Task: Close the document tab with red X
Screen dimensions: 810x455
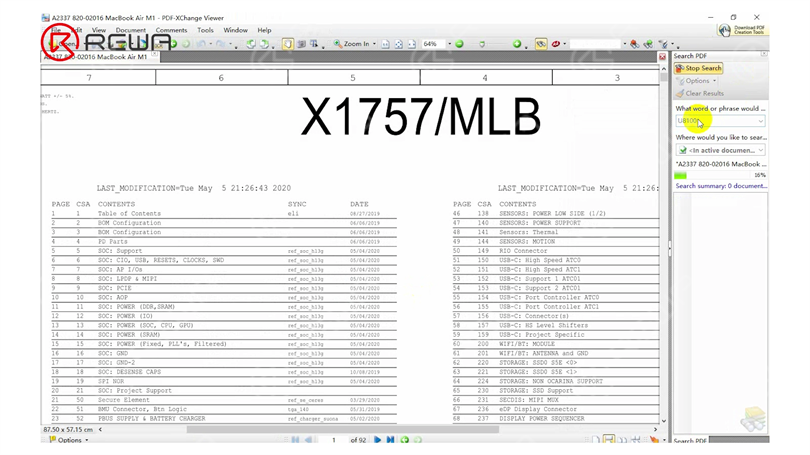Action: 662,57
